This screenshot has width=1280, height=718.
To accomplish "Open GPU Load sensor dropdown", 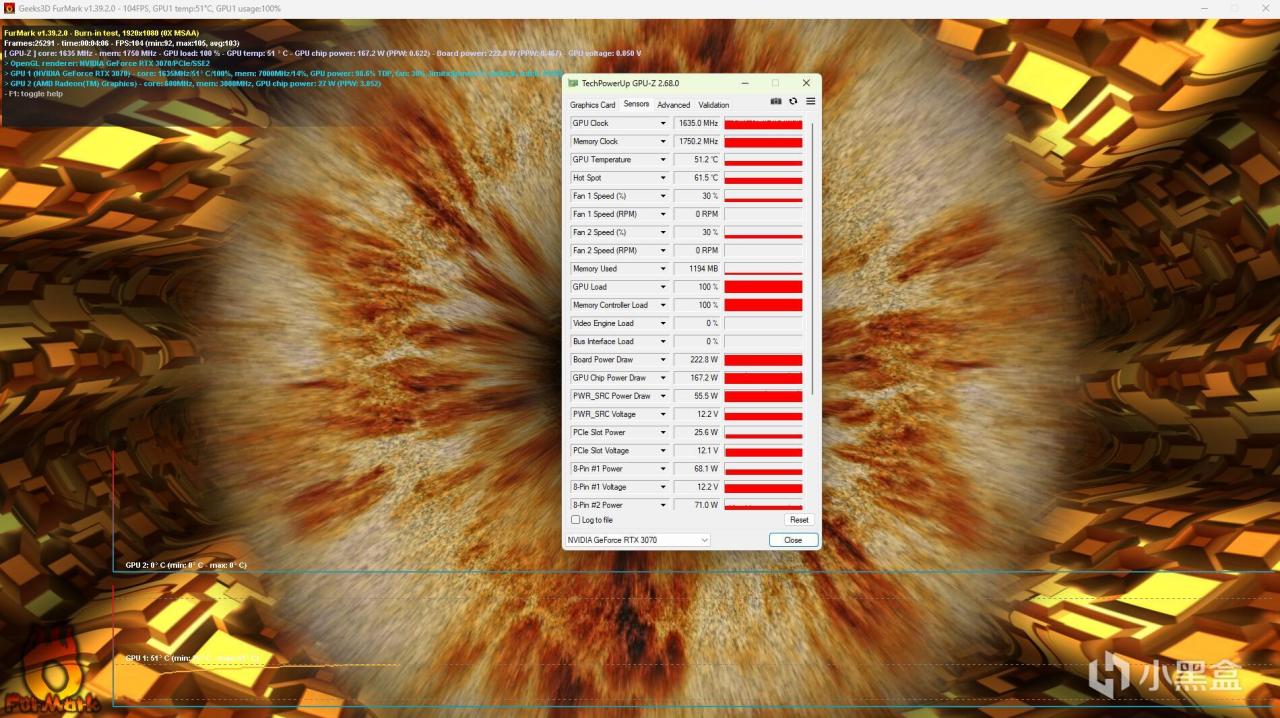I will point(662,287).
